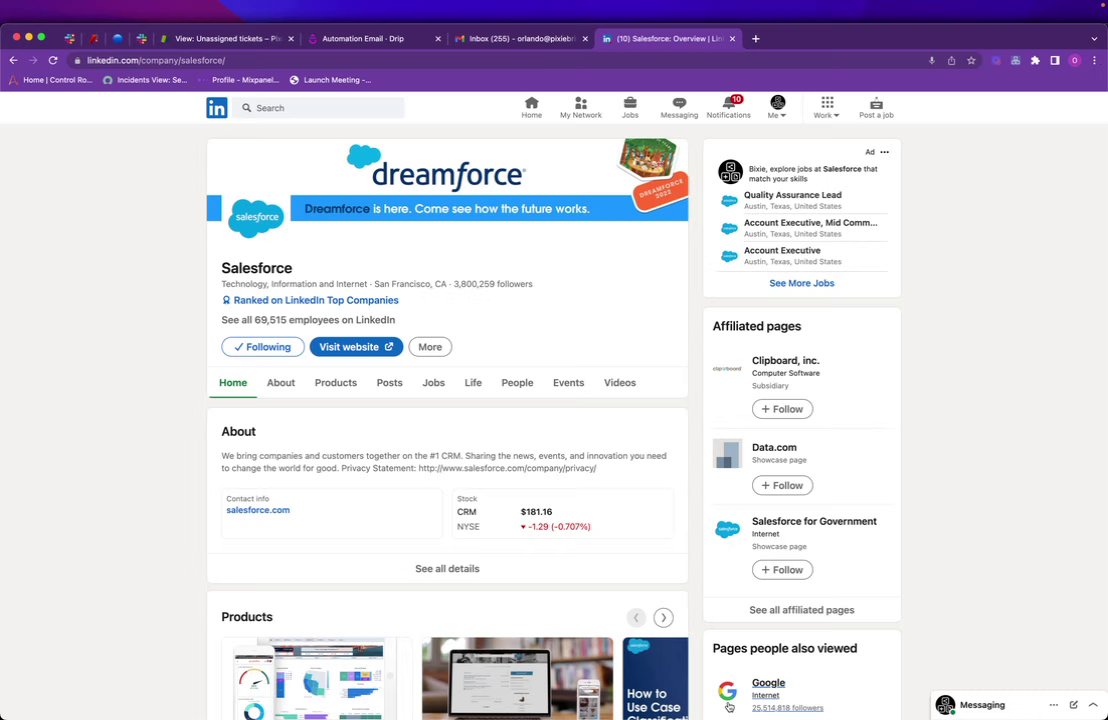1108x720 pixels.
Task: Open Post a job icon
Action: point(876,107)
